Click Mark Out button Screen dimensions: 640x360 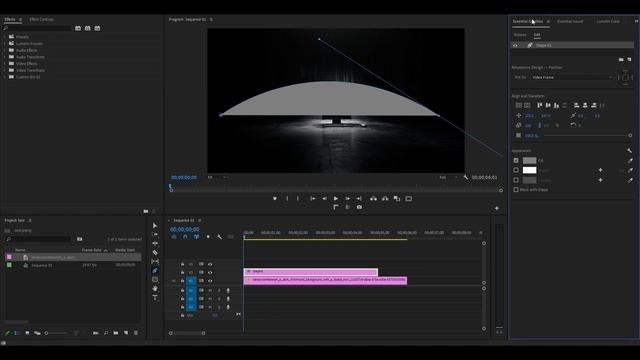pyautogui.click(x=298, y=198)
